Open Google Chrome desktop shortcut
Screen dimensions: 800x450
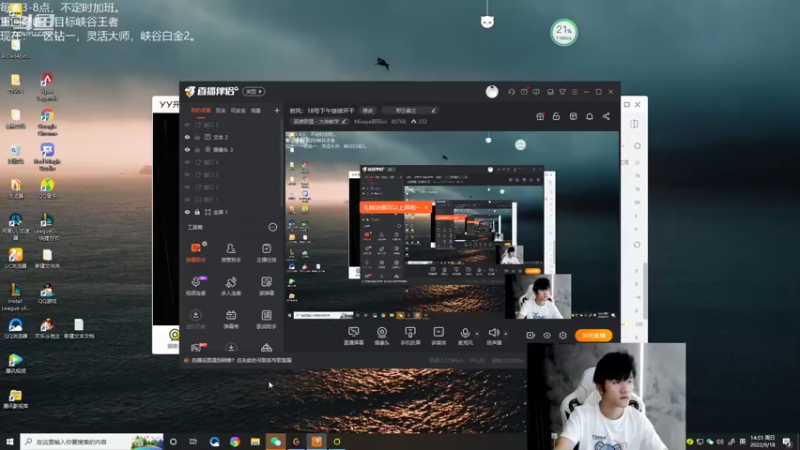pyautogui.click(x=47, y=122)
